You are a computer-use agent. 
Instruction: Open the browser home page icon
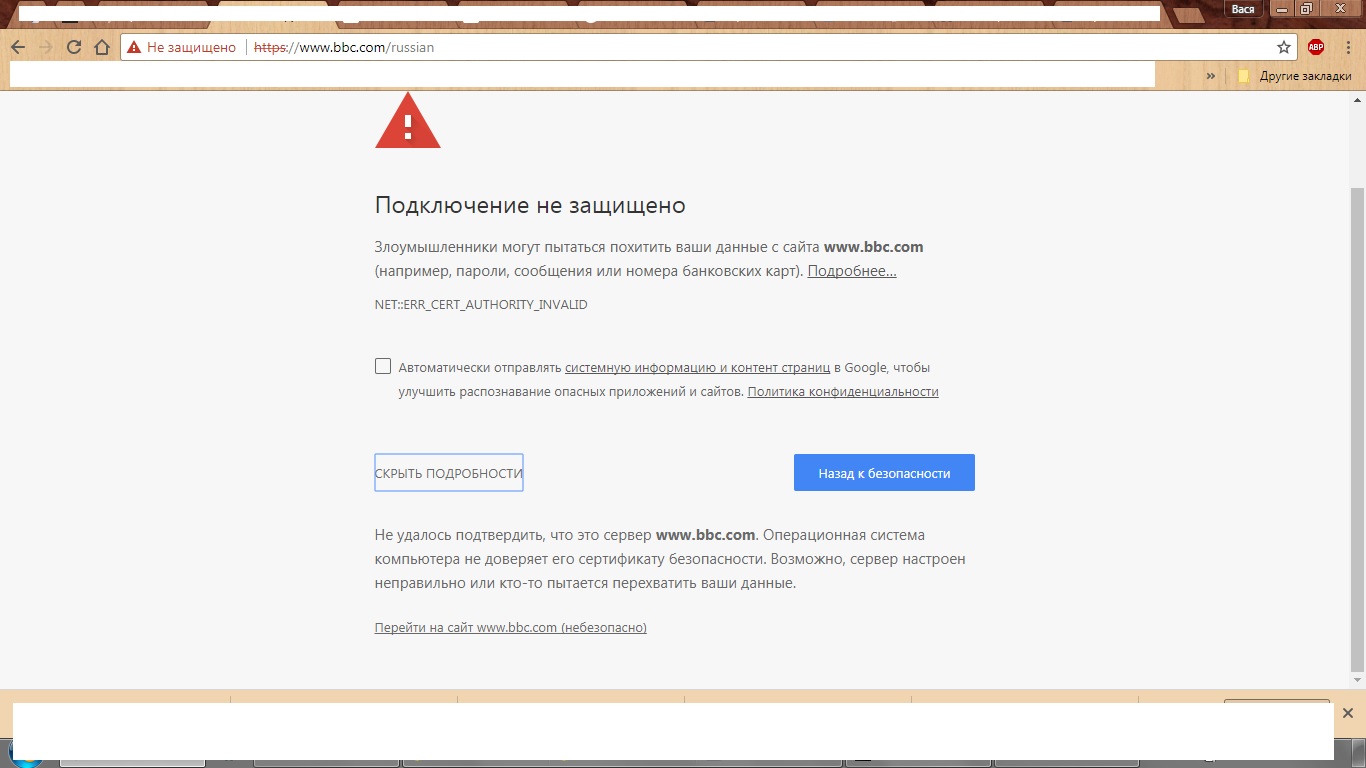click(x=102, y=47)
